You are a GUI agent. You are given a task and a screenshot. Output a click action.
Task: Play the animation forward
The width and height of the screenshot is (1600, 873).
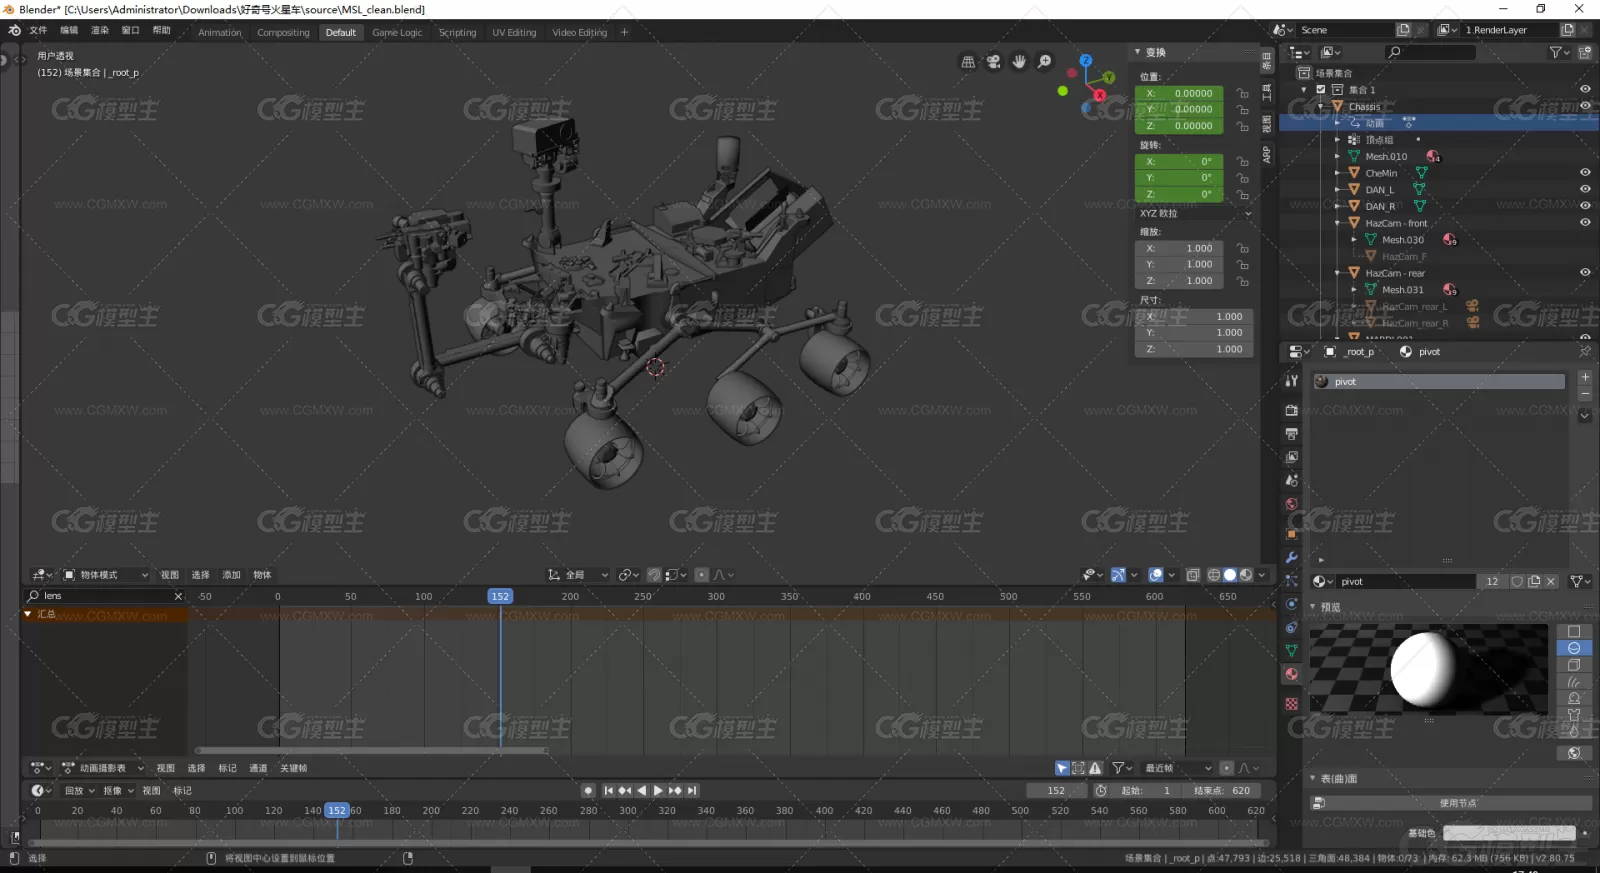pos(658,790)
